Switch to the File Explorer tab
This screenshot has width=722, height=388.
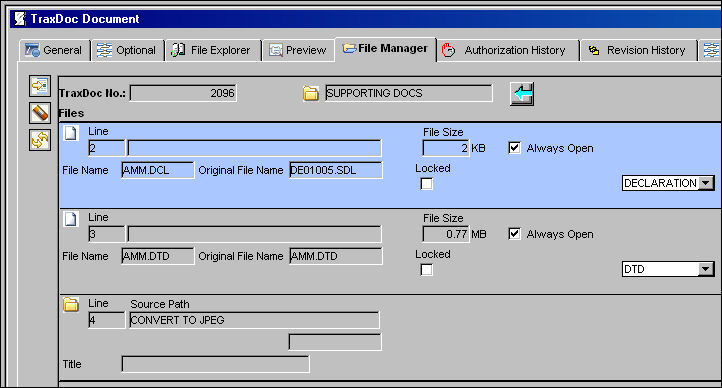tap(213, 50)
